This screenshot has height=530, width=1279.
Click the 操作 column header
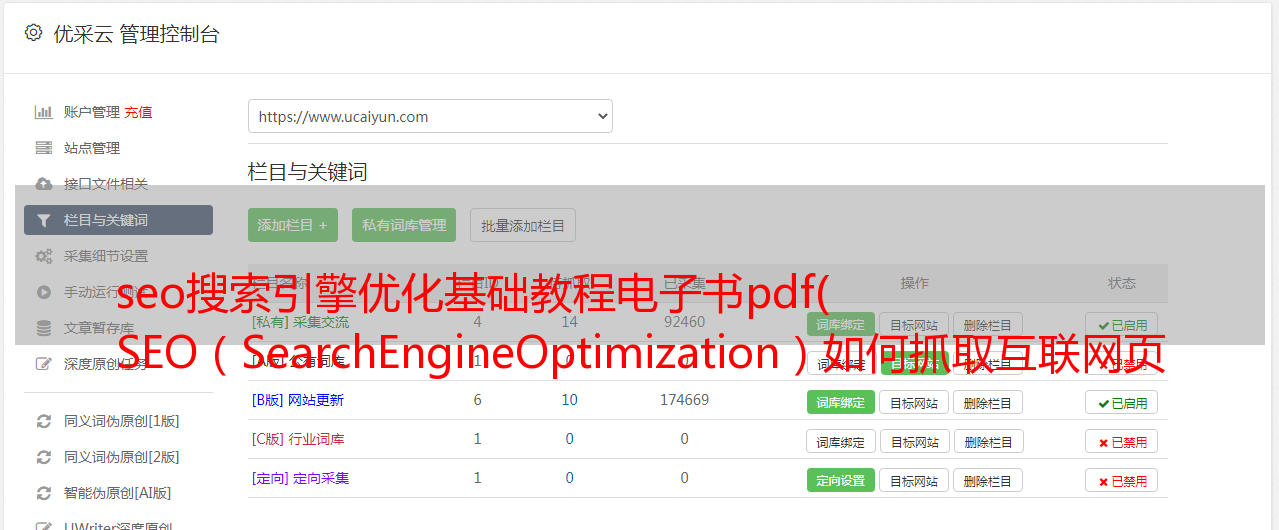[x=915, y=283]
